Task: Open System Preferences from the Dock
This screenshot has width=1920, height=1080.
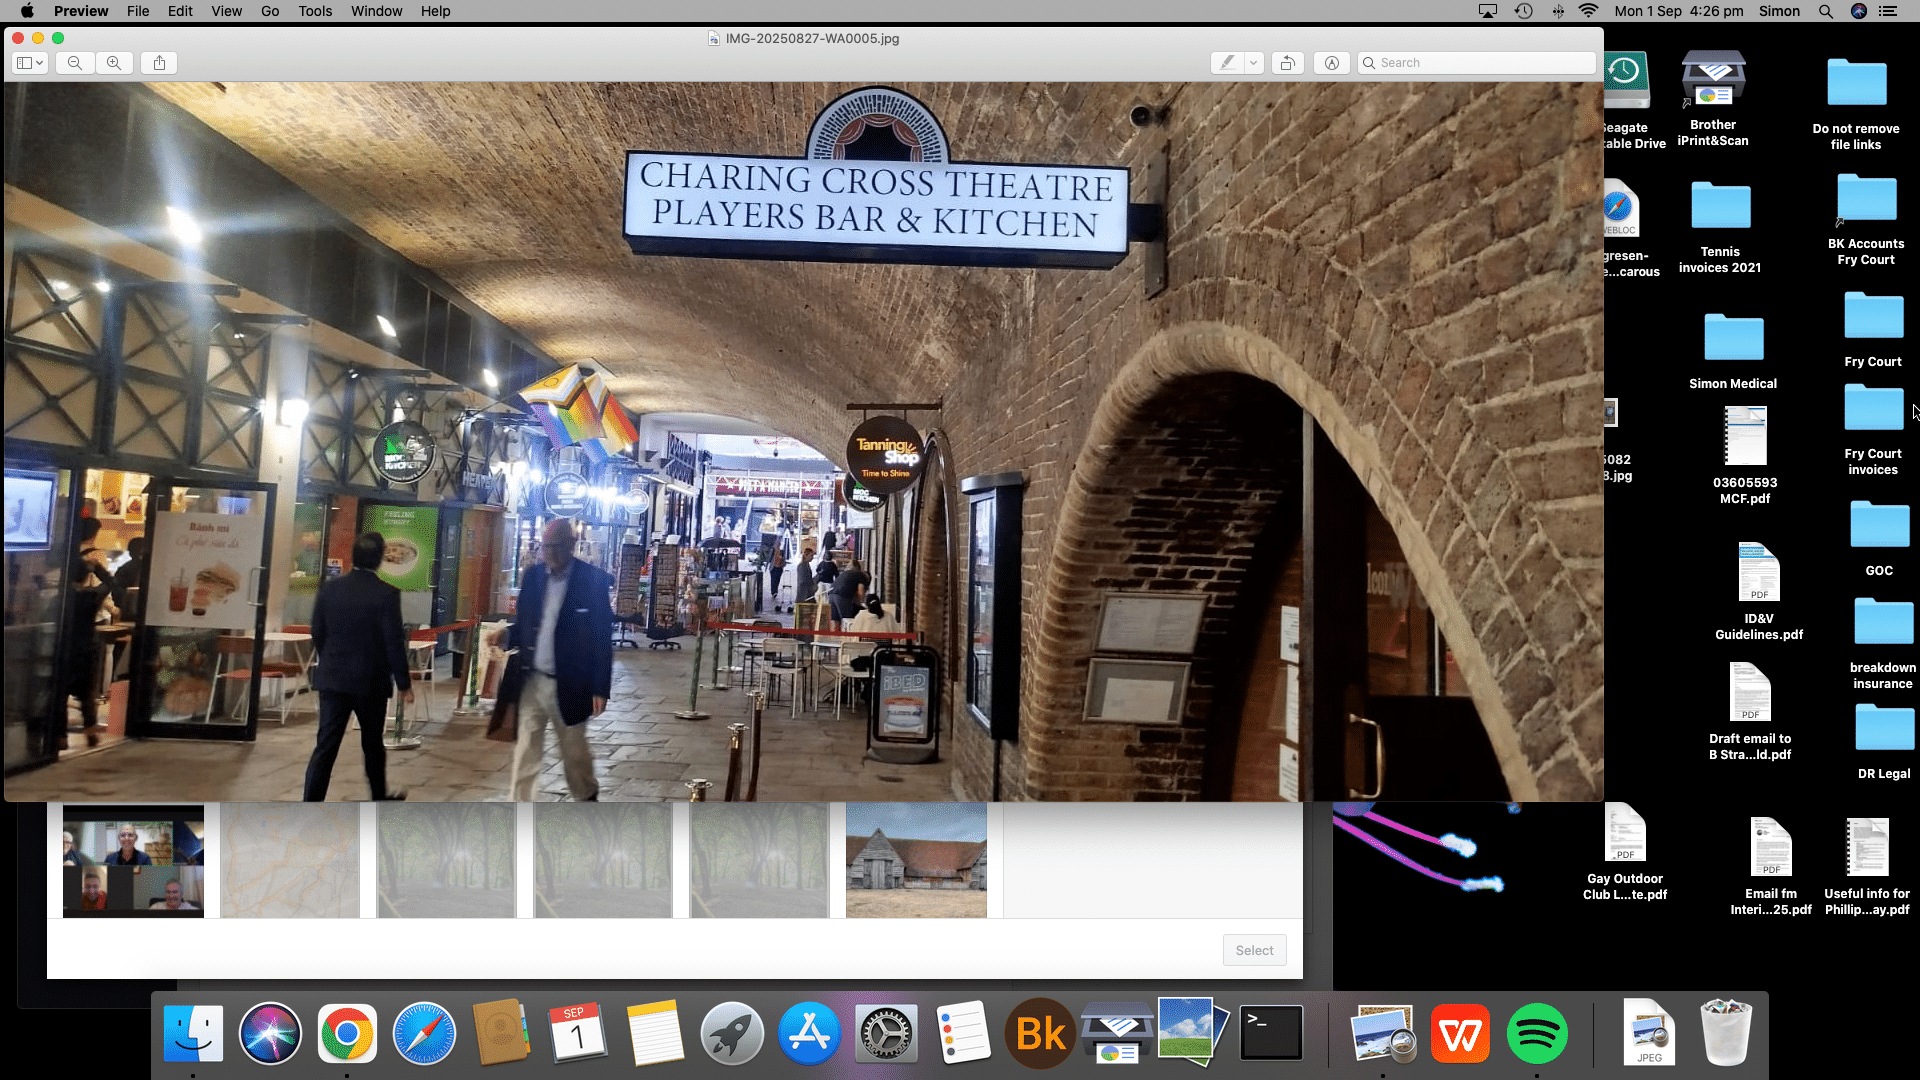Action: (886, 1033)
